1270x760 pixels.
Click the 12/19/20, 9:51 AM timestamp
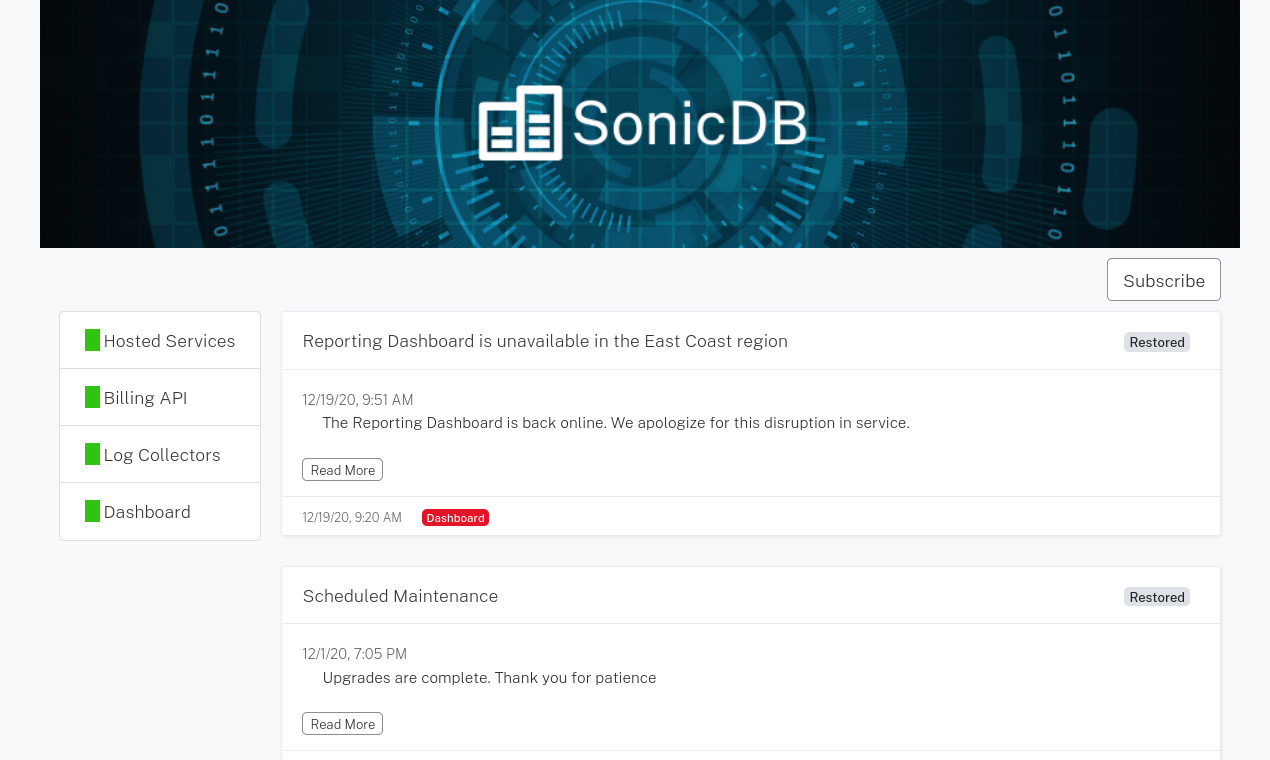click(358, 399)
